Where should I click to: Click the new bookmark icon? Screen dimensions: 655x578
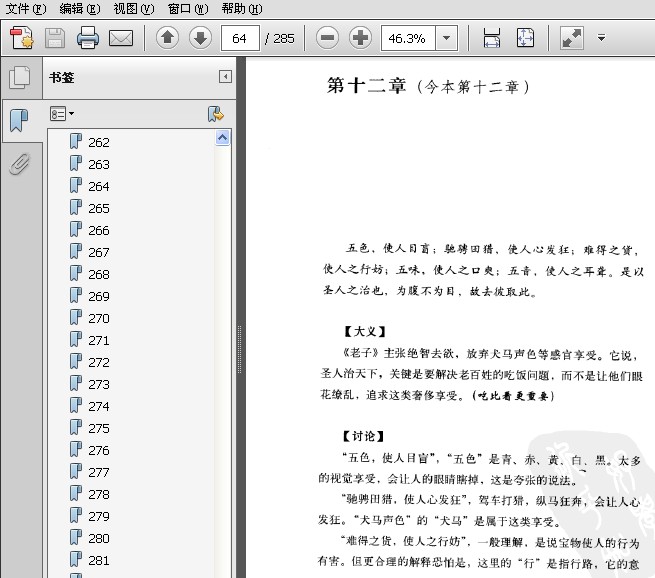tap(216, 114)
